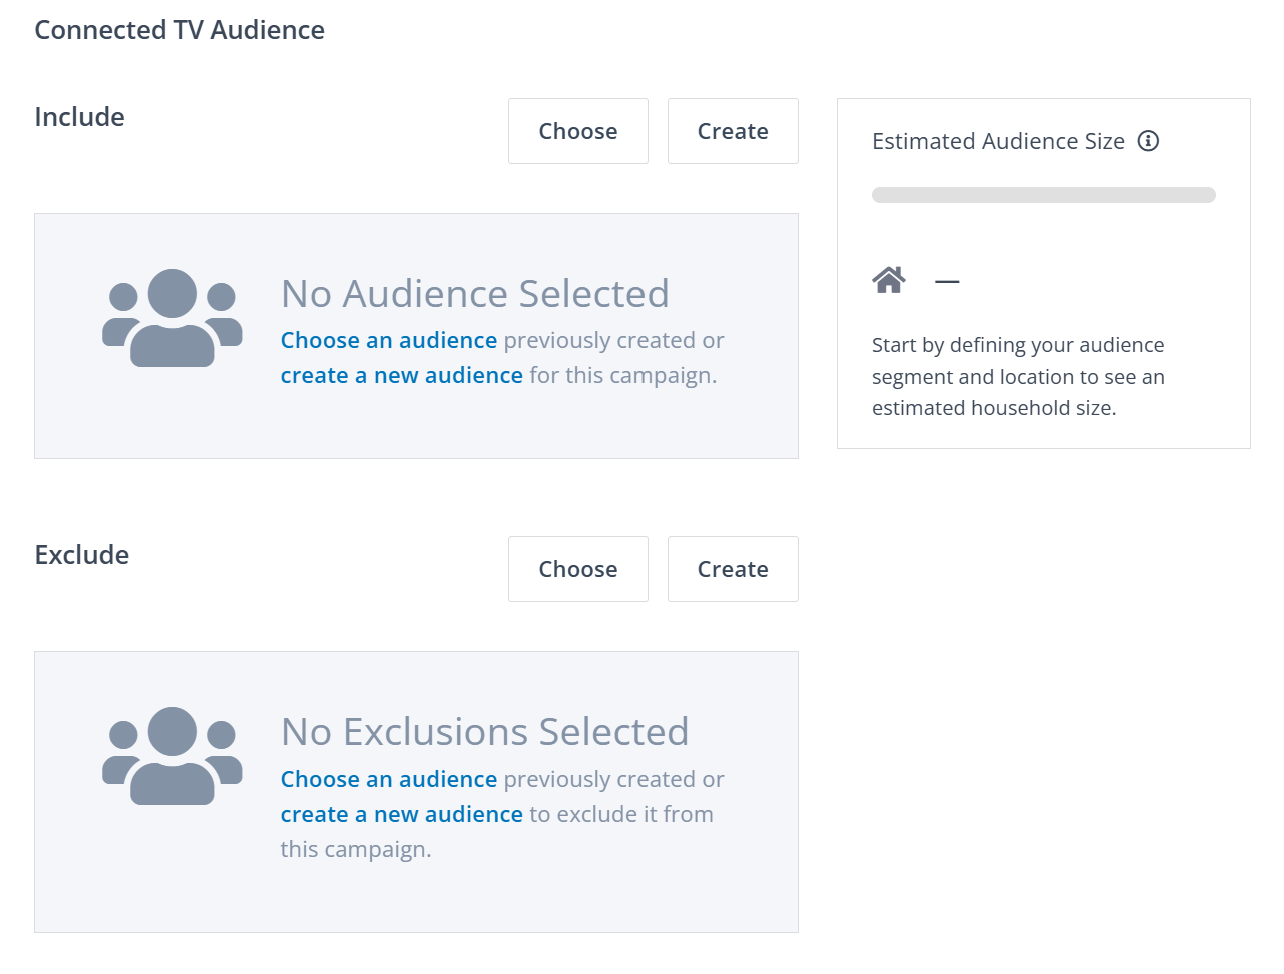The height and width of the screenshot is (974, 1284).
Task: Select the 'Include' section heading
Action: [79, 117]
